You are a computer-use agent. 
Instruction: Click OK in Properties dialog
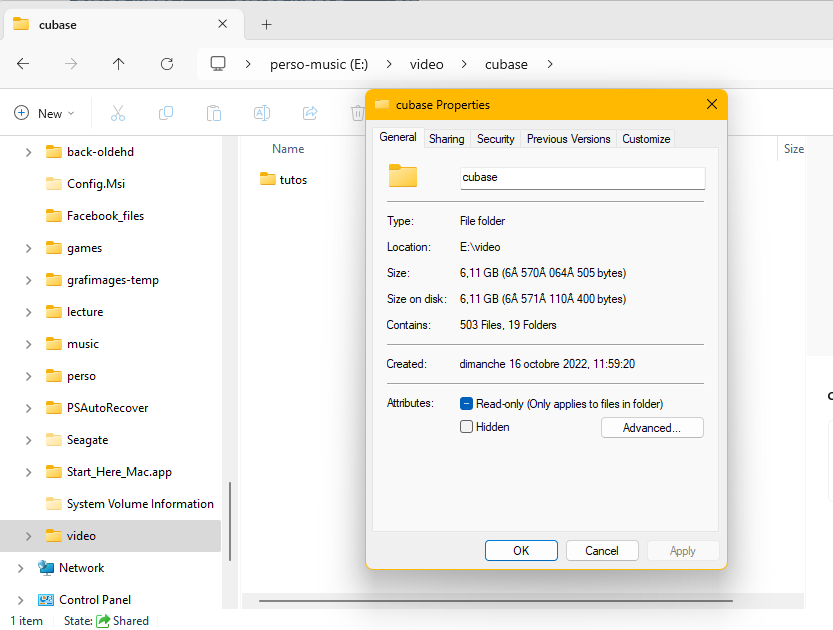click(x=521, y=550)
